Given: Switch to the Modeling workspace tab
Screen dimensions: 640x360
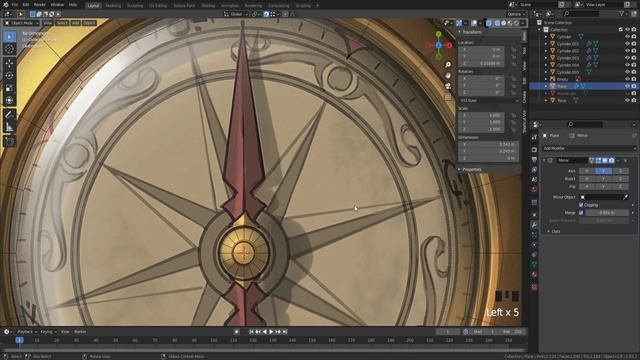Looking at the screenshot, I should click(113, 6).
